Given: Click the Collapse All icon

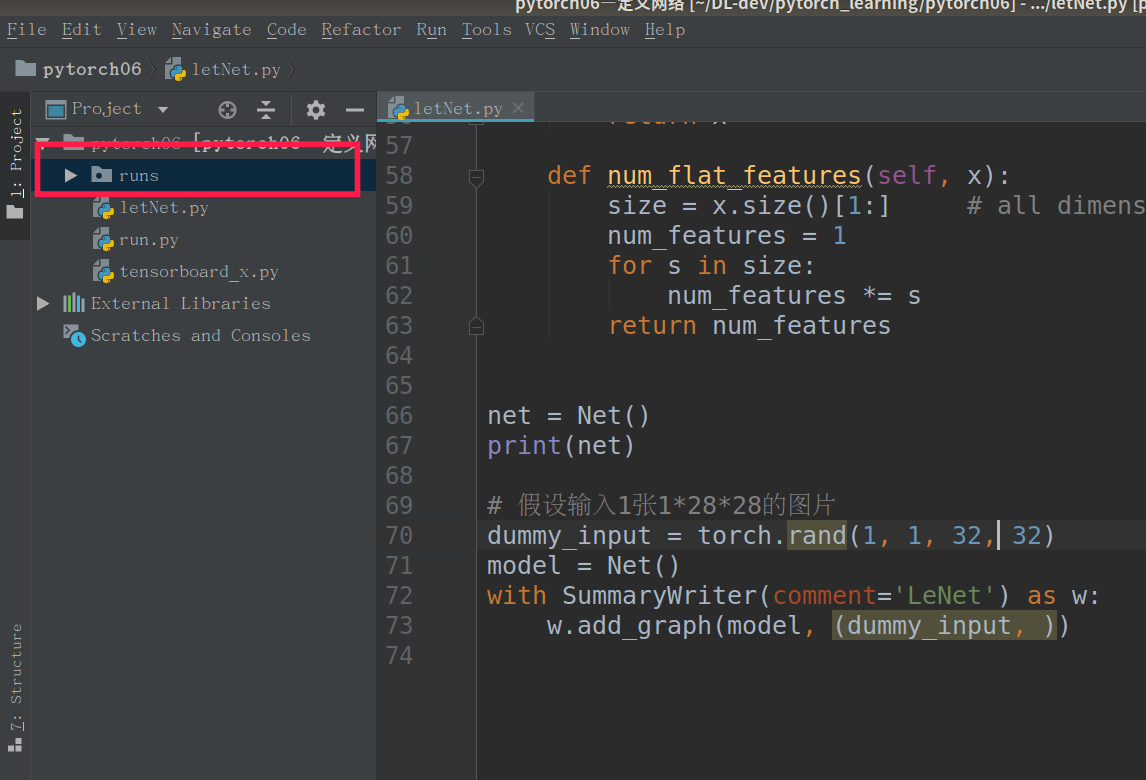Looking at the screenshot, I should click(x=266, y=110).
